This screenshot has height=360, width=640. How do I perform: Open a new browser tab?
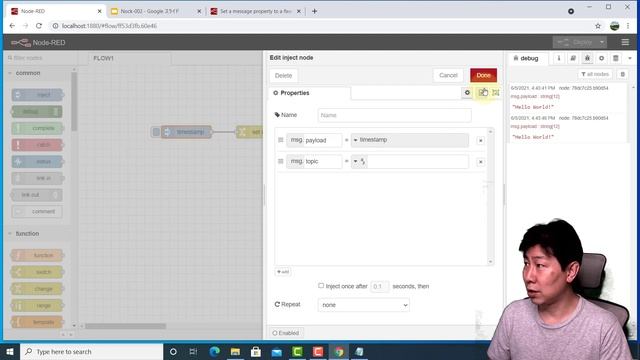(314, 11)
